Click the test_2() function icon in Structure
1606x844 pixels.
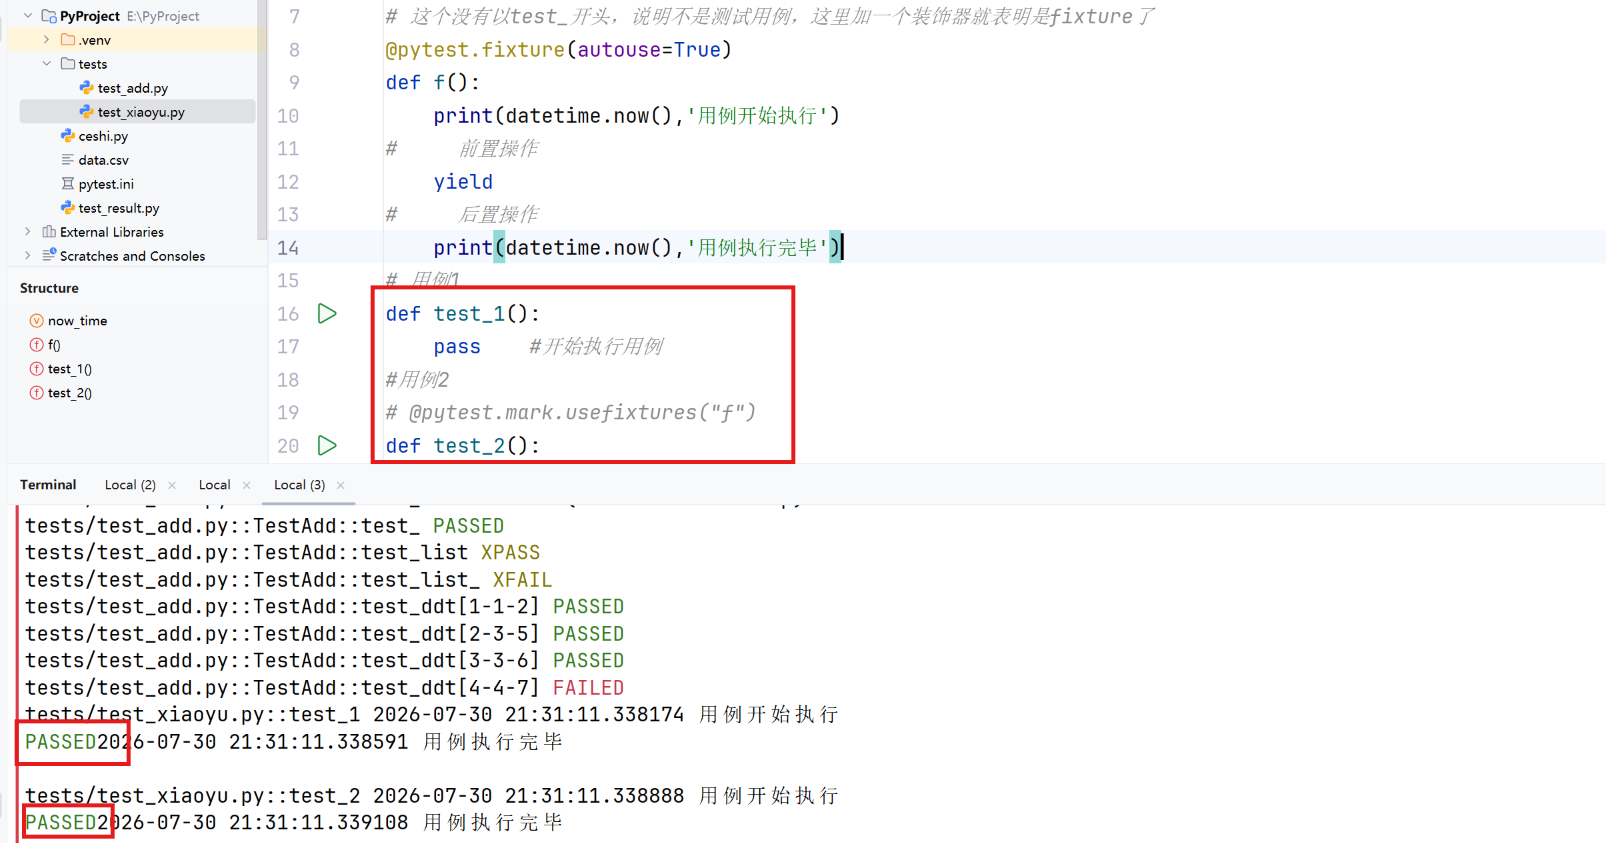tap(37, 393)
